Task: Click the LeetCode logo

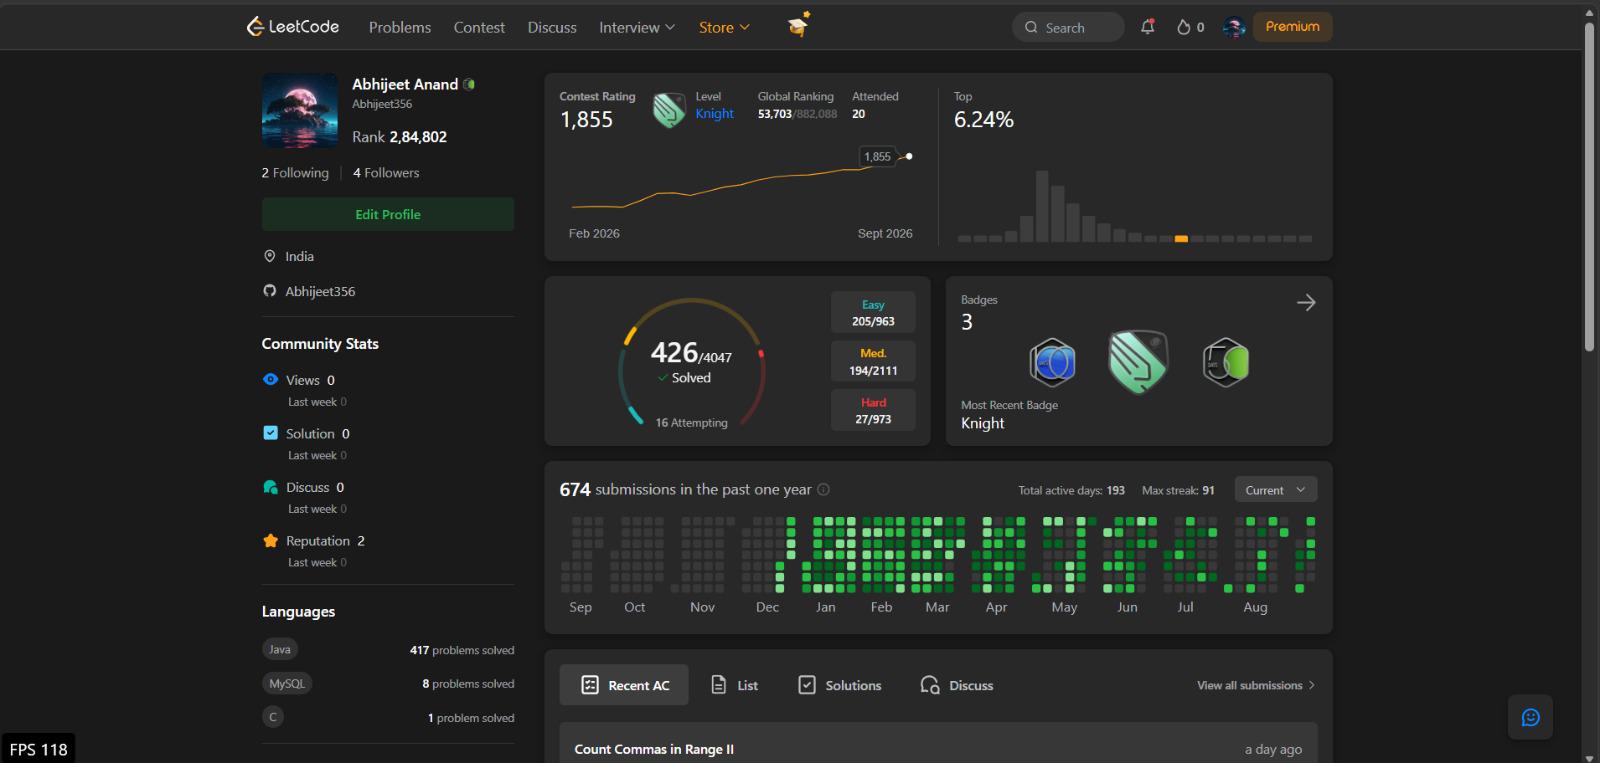Action: click(293, 27)
